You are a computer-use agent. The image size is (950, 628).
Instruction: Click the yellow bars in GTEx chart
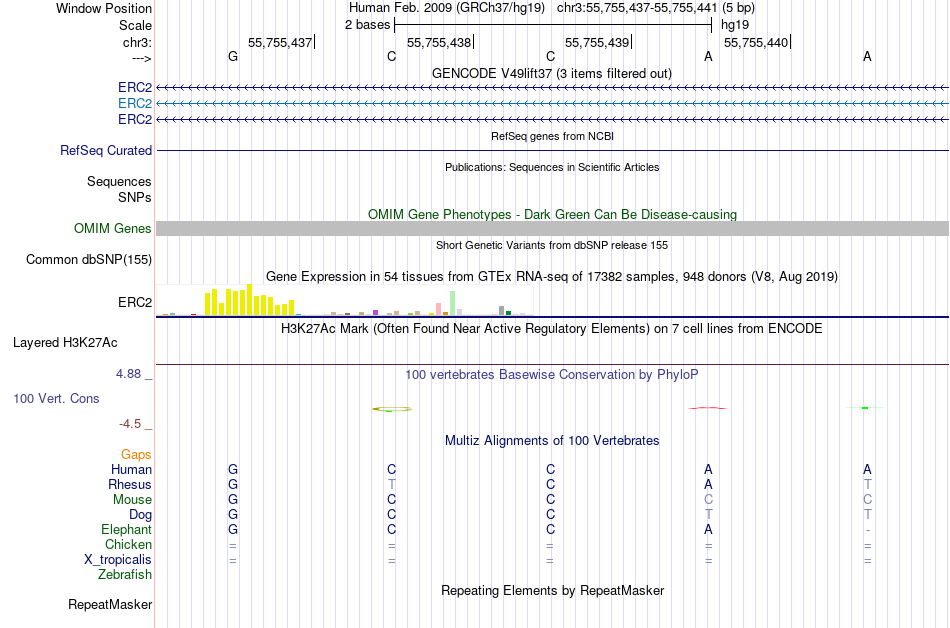pyautogui.click(x=250, y=300)
